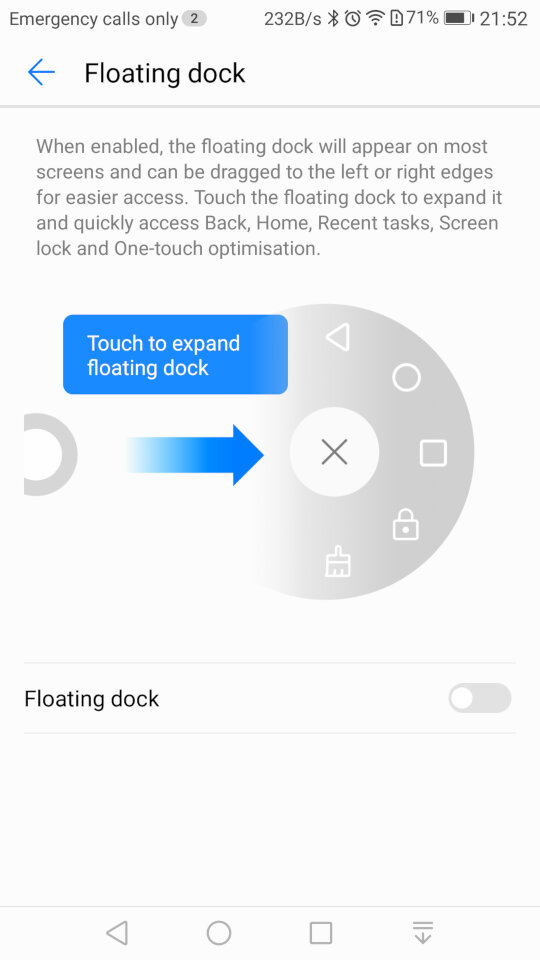540x960 pixels.
Task: Open recent apps from navigation bar
Action: (x=321, y=933)
